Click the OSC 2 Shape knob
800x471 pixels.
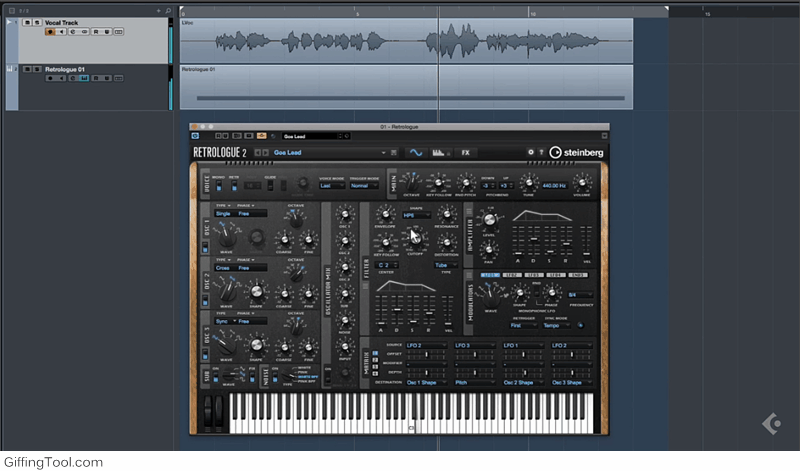tap(257, 291)
